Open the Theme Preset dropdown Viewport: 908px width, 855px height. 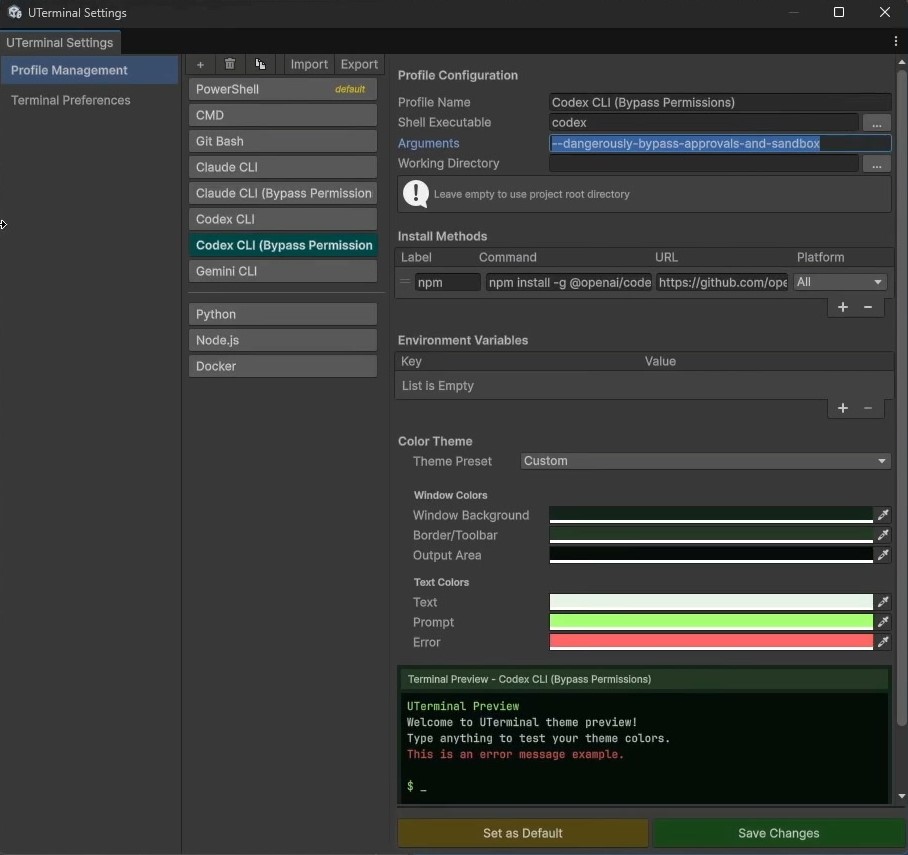coord(705,461)
